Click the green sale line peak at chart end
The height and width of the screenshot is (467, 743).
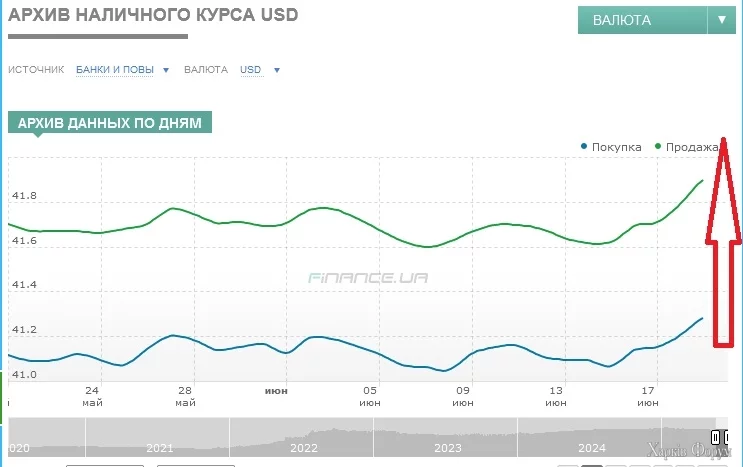pyautogui.click(x=703, y=180)
